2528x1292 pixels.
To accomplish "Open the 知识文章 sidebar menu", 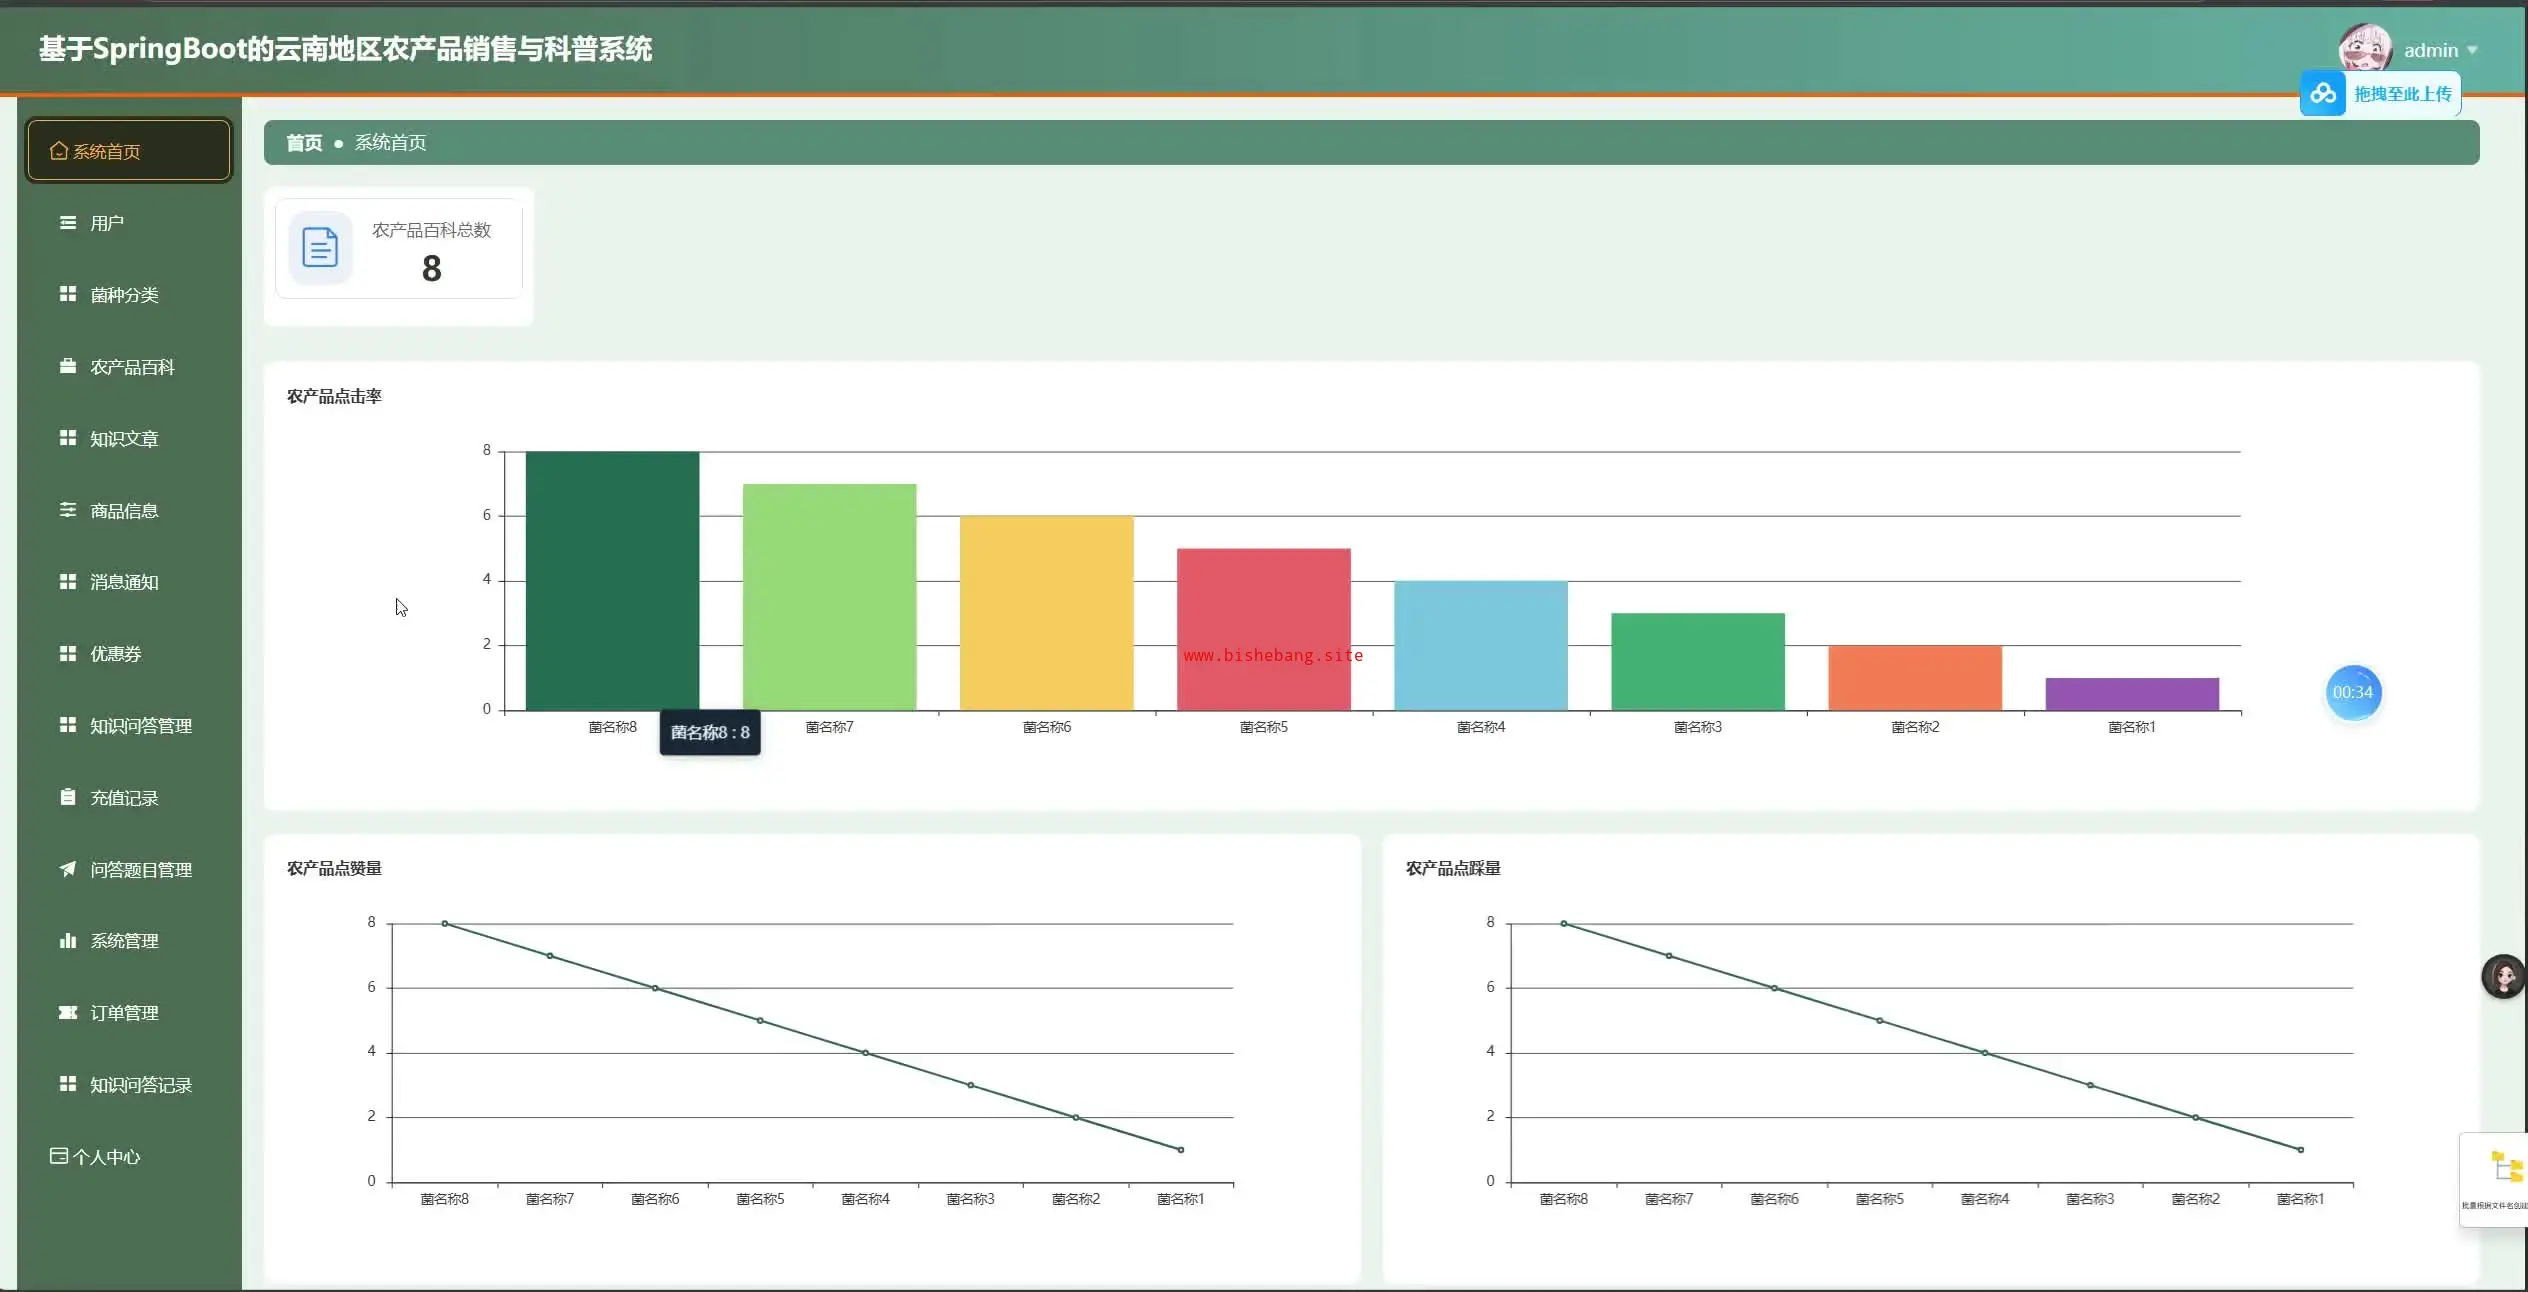I will coord(124,439).
